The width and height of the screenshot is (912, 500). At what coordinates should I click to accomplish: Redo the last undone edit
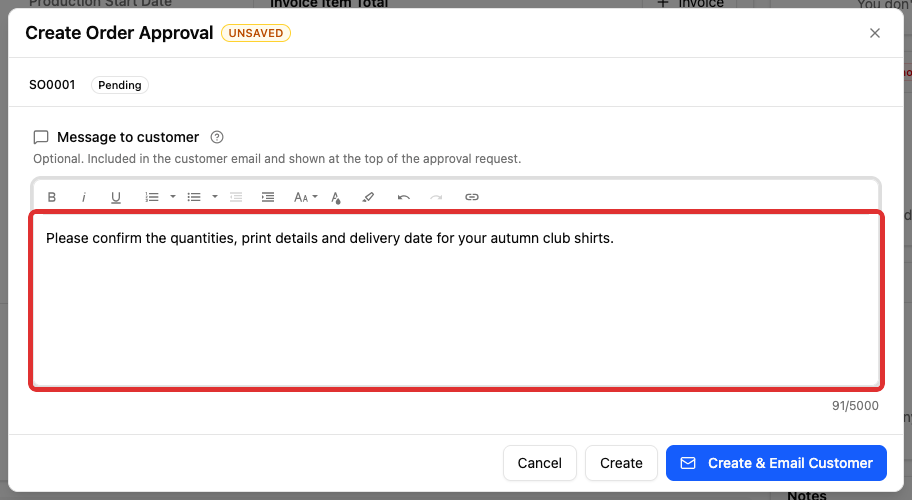(x=436, y=197)
